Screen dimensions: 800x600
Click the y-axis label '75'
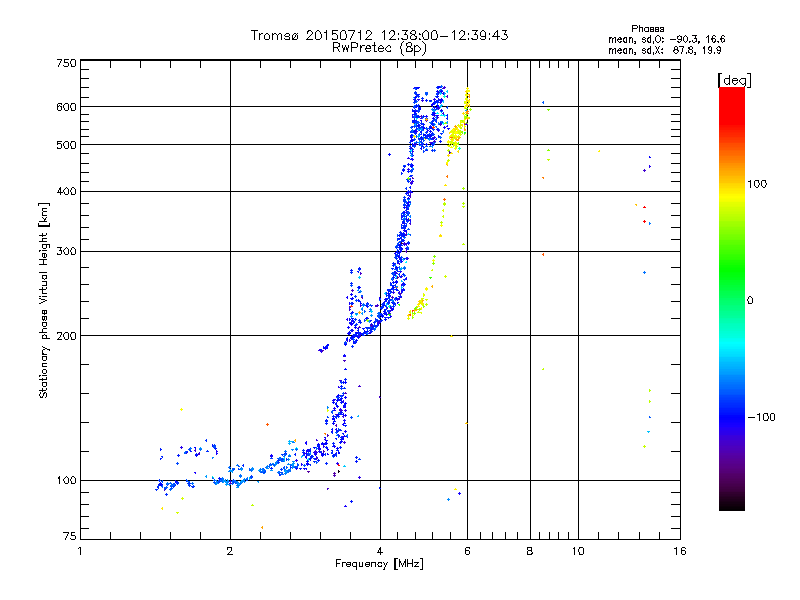coord(70,536)
